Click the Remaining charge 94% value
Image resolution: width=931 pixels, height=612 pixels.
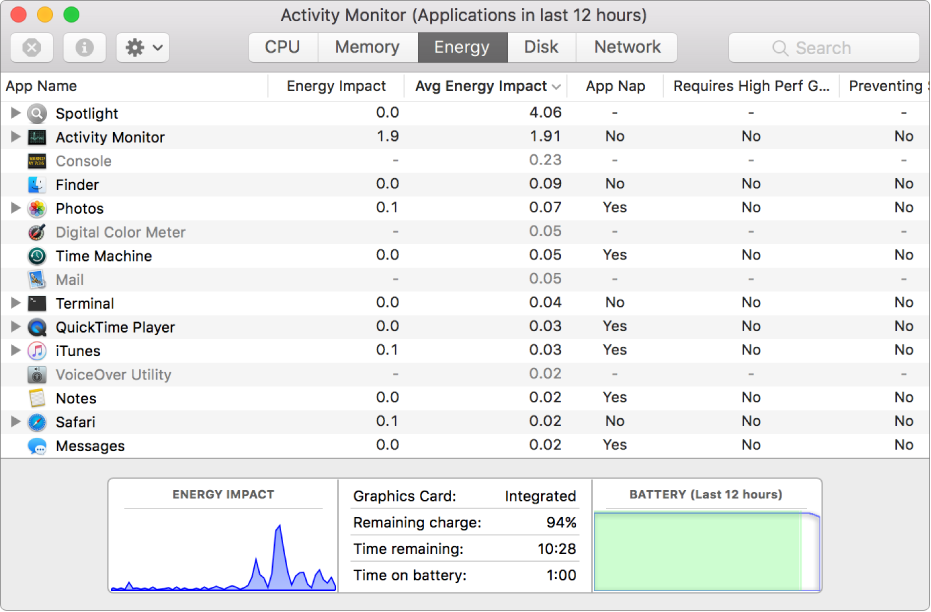(561, 522)
